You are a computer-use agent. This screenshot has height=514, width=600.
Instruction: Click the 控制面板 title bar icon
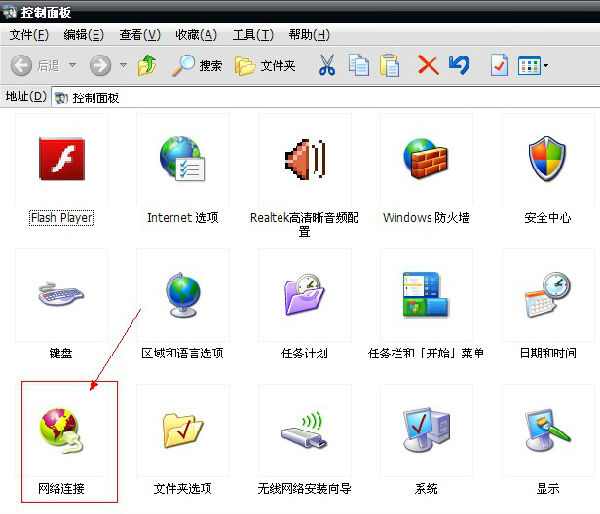9,12
